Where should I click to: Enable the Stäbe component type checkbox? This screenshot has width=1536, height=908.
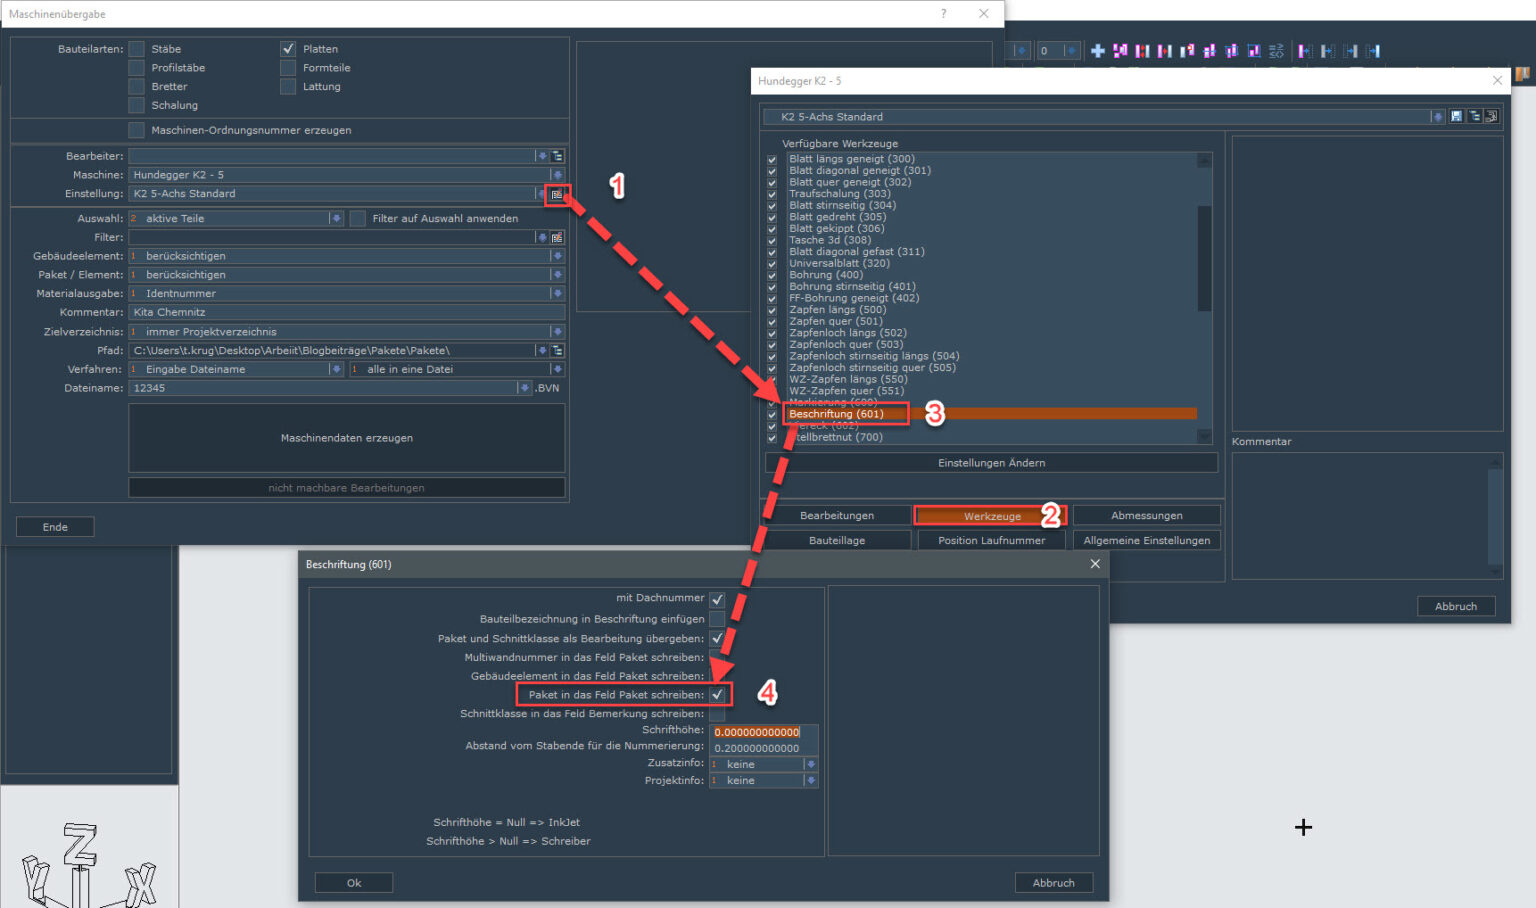137,49
